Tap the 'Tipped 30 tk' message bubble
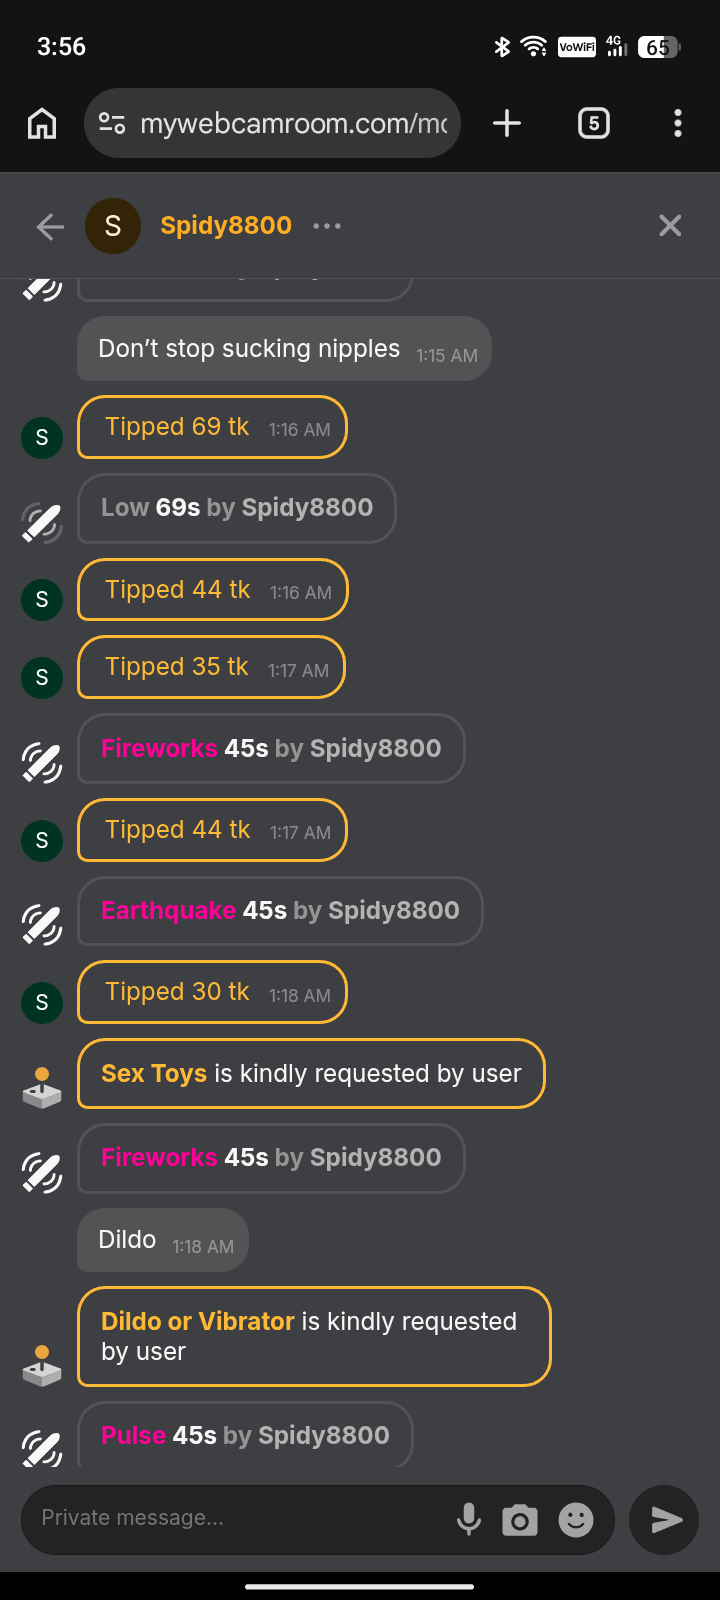The width and height of the screenshot is (720, 1600). point(212,992)
